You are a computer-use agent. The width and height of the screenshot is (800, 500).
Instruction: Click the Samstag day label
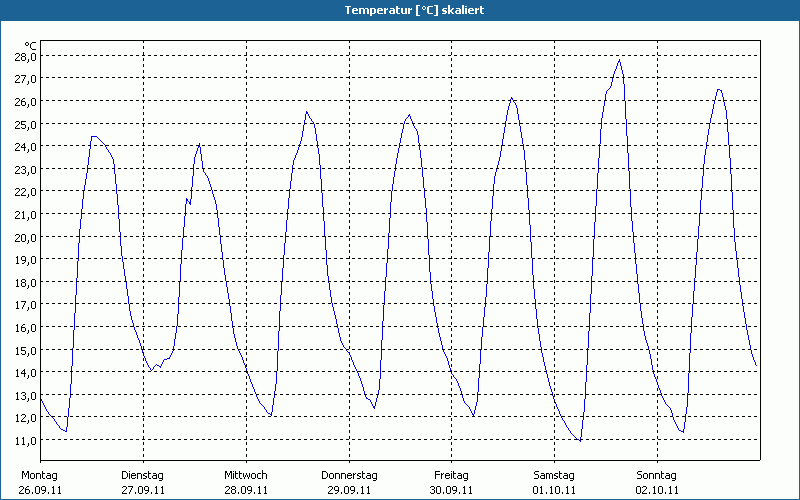click(x=554, y=475)
